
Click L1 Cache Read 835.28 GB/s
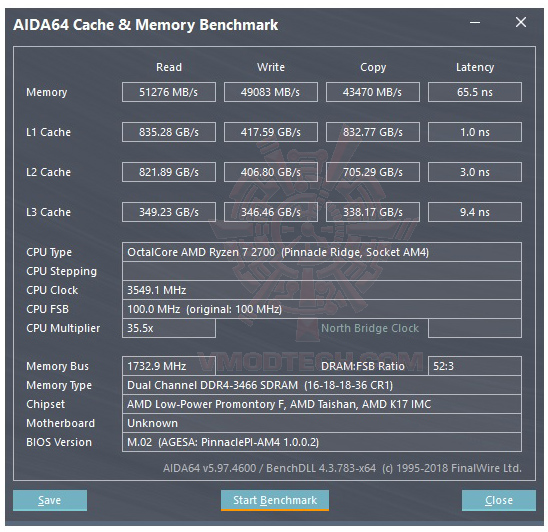[169, 132]
